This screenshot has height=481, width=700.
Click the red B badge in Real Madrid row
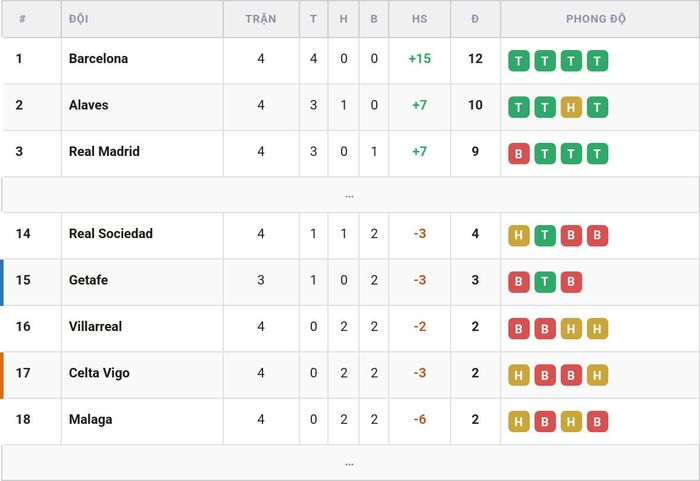[x=519, y=154]
